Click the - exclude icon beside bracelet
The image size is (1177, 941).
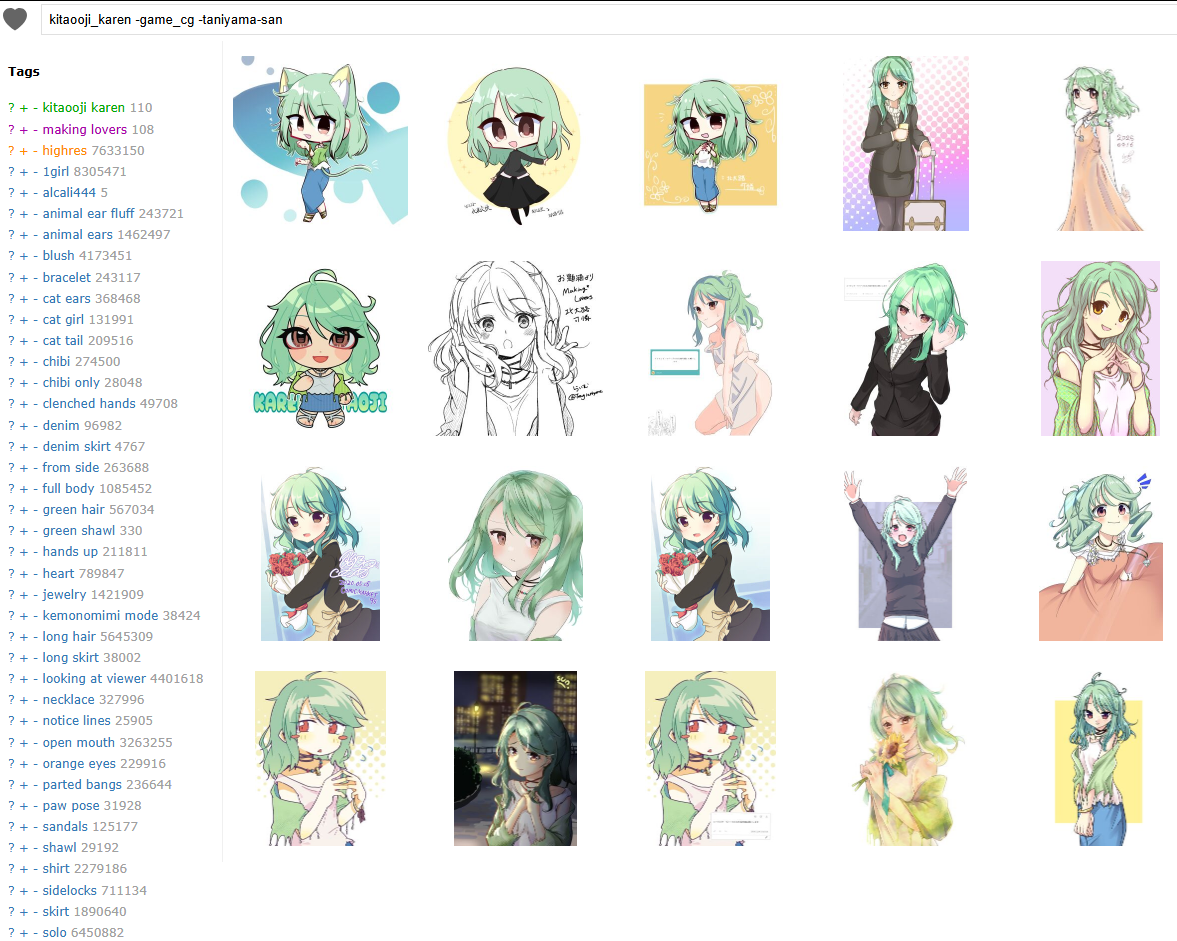pyautogui.click(x=35, y=277)
